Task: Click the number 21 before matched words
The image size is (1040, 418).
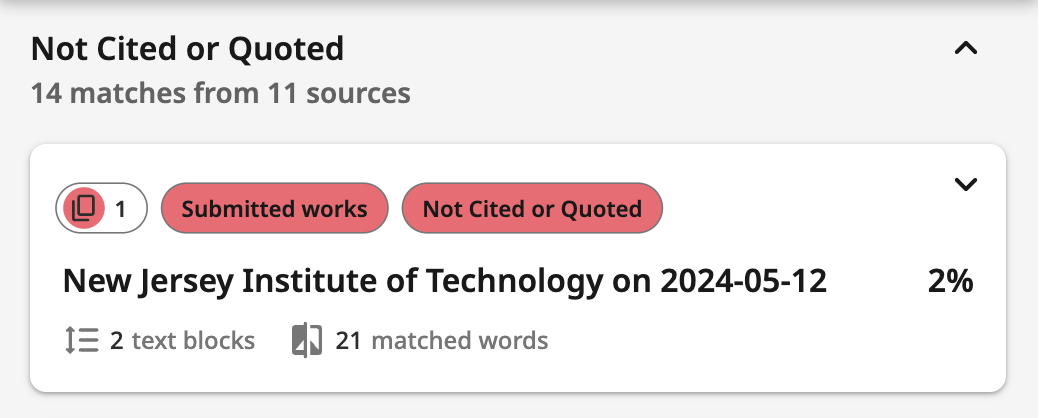Action: 348,341
